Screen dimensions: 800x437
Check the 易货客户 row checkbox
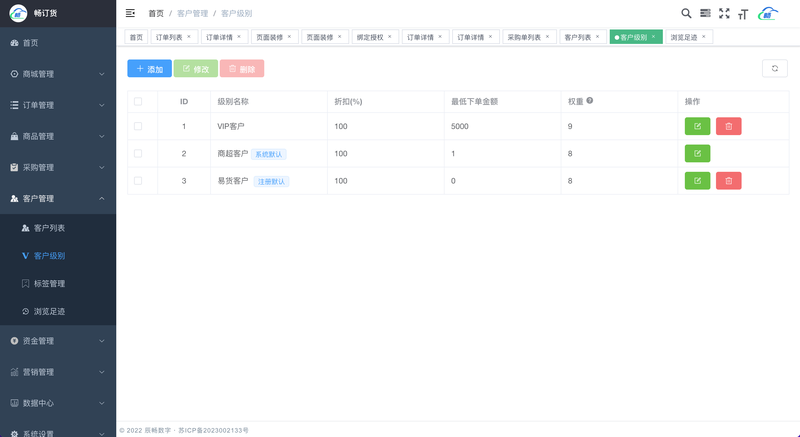click(138, 181)
